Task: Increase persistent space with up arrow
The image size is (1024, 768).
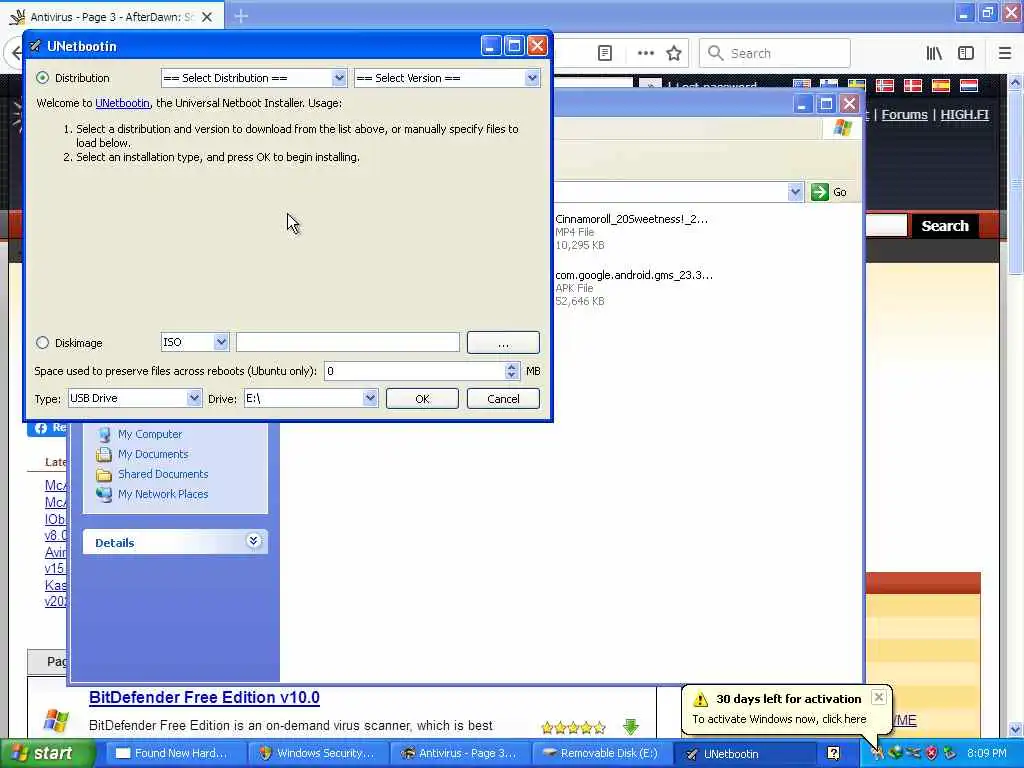Action: point(511,366)
